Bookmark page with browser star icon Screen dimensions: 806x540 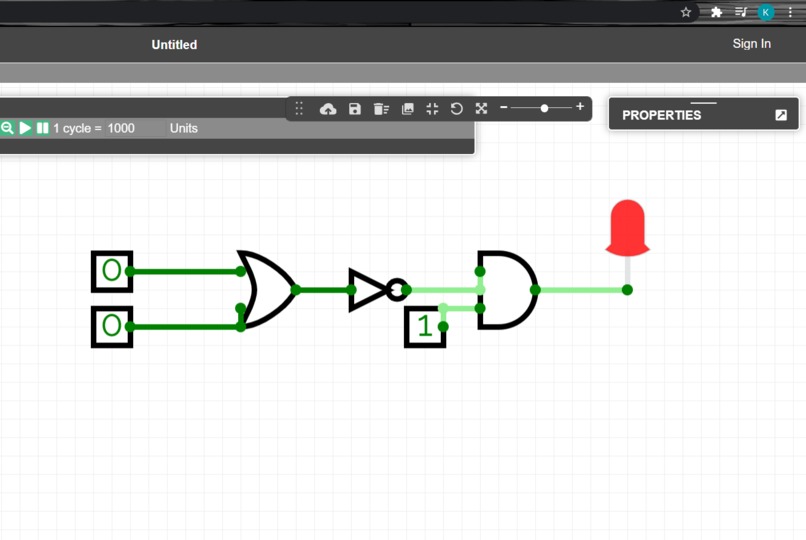pyautogui.click(x=686, y=12)
